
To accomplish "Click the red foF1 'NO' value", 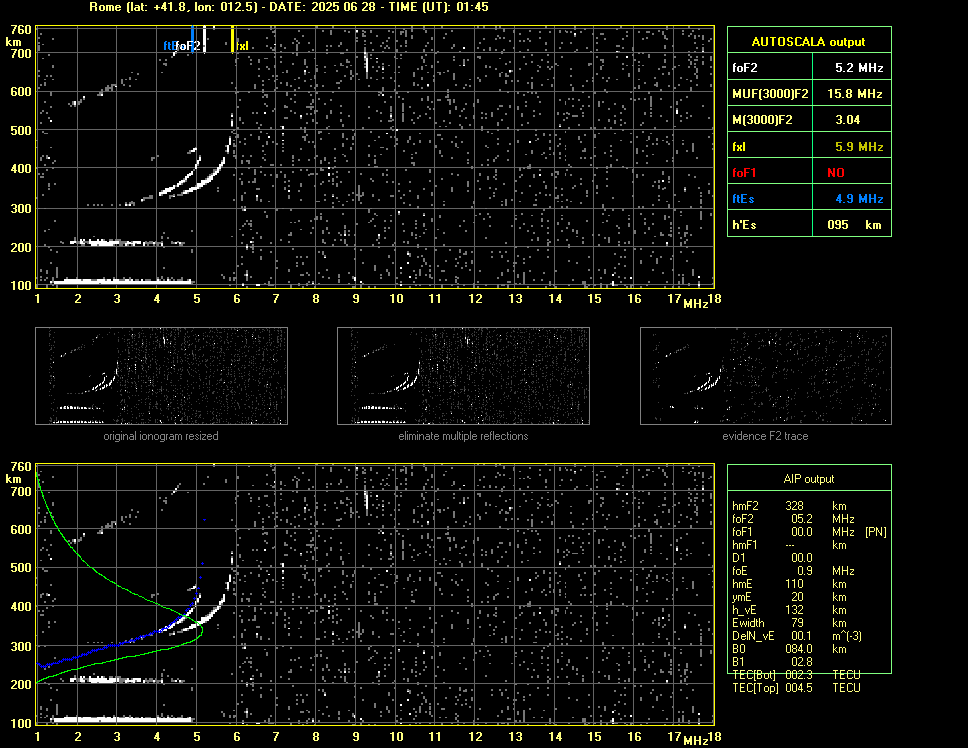I will coord(836,173).
